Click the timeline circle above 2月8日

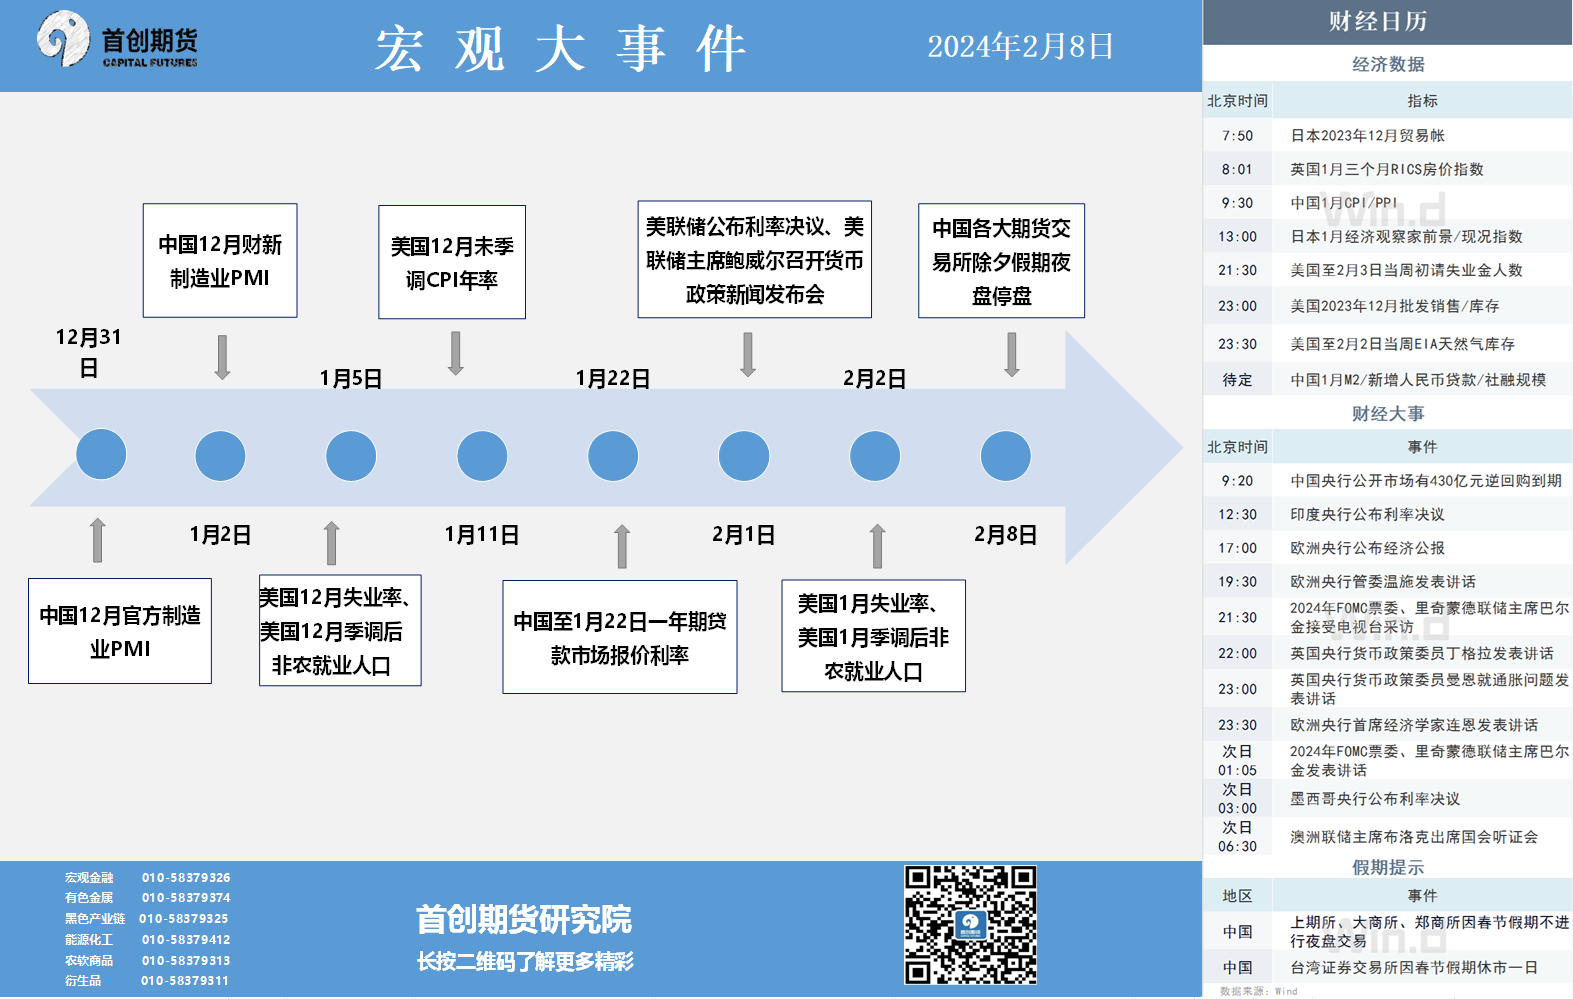(x=1006, y=456)
